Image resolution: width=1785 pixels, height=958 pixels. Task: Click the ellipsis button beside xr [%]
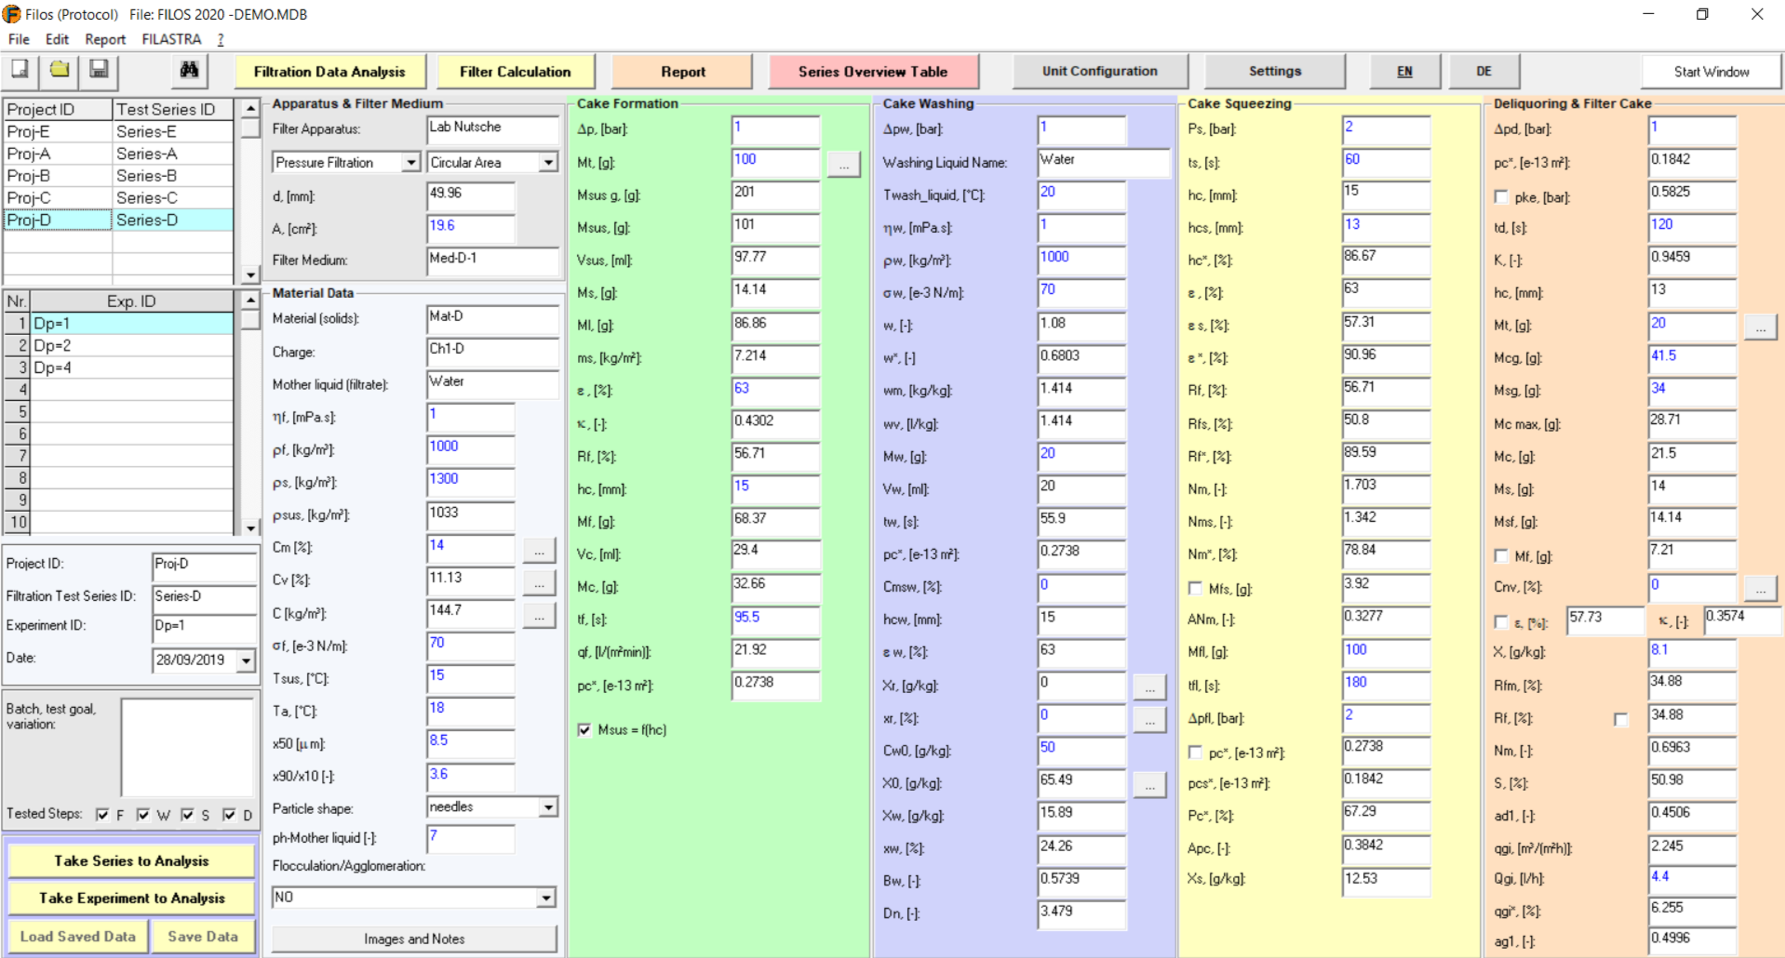pos(1150,720)
